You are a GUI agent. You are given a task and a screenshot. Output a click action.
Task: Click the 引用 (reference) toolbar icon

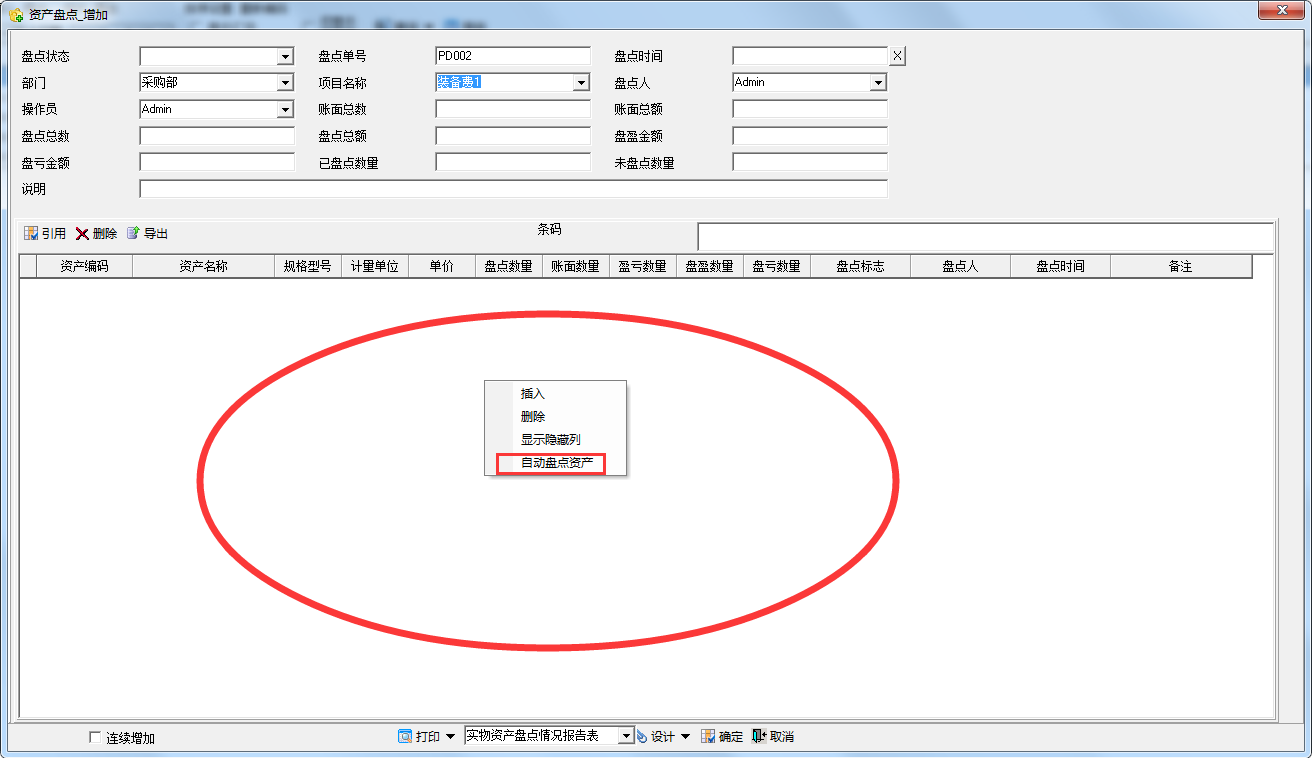31,233
